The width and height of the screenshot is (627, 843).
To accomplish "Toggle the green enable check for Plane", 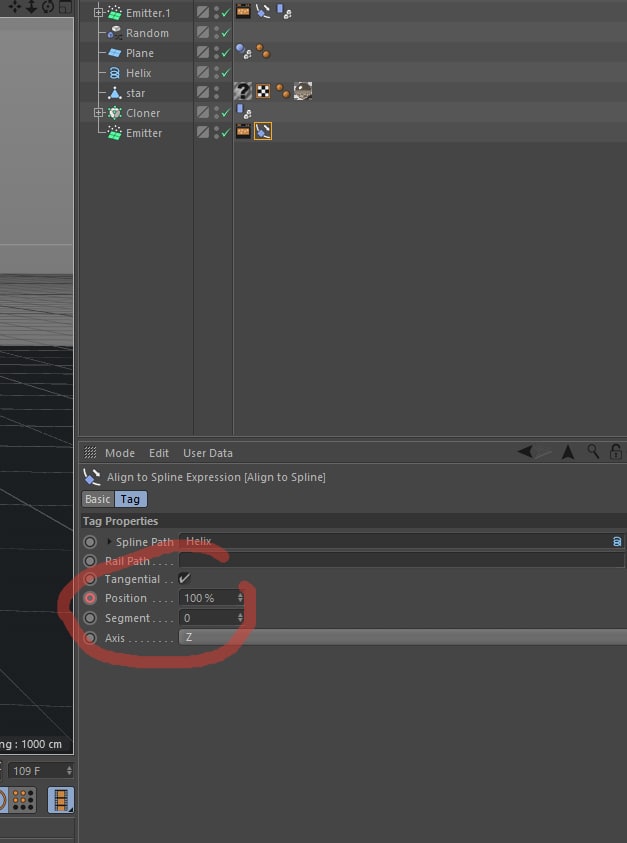I will click(226, 53).
